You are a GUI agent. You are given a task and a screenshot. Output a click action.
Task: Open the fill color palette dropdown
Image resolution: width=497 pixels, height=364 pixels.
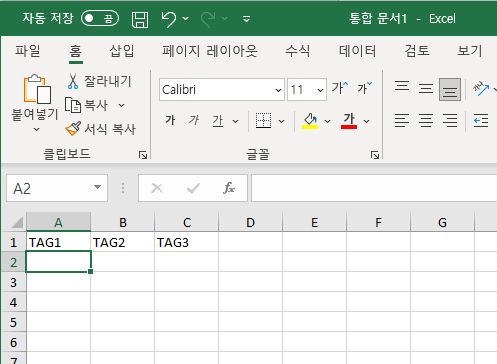tap(327, 121)
